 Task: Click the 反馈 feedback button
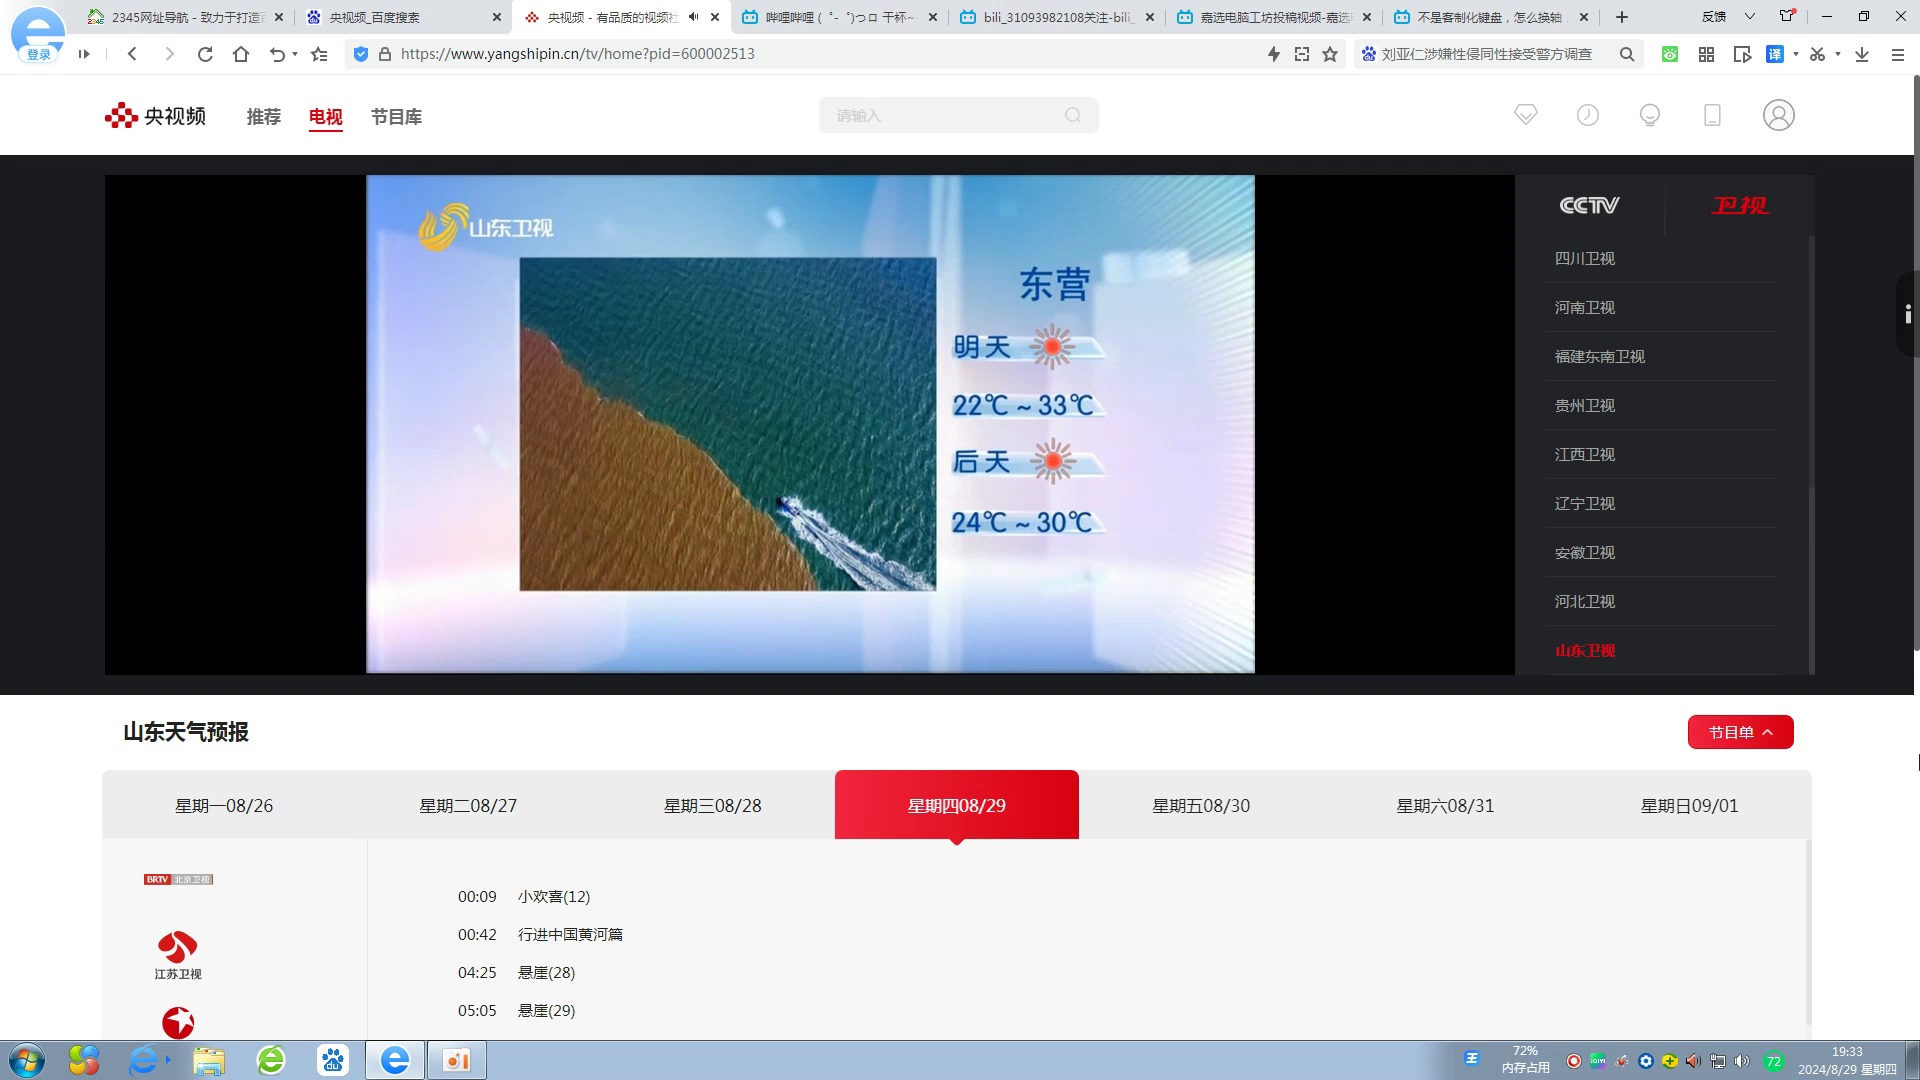1714,16
